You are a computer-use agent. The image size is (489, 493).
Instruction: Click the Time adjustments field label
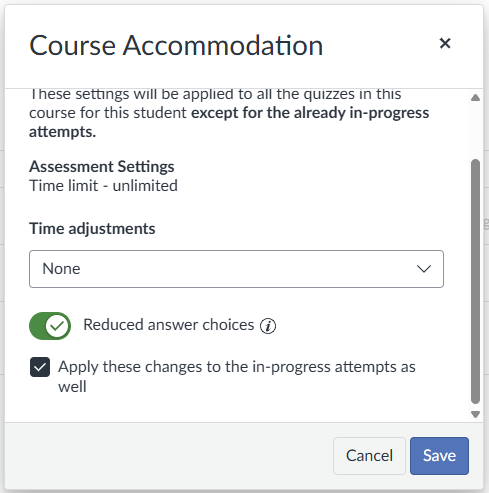(92, 229)
